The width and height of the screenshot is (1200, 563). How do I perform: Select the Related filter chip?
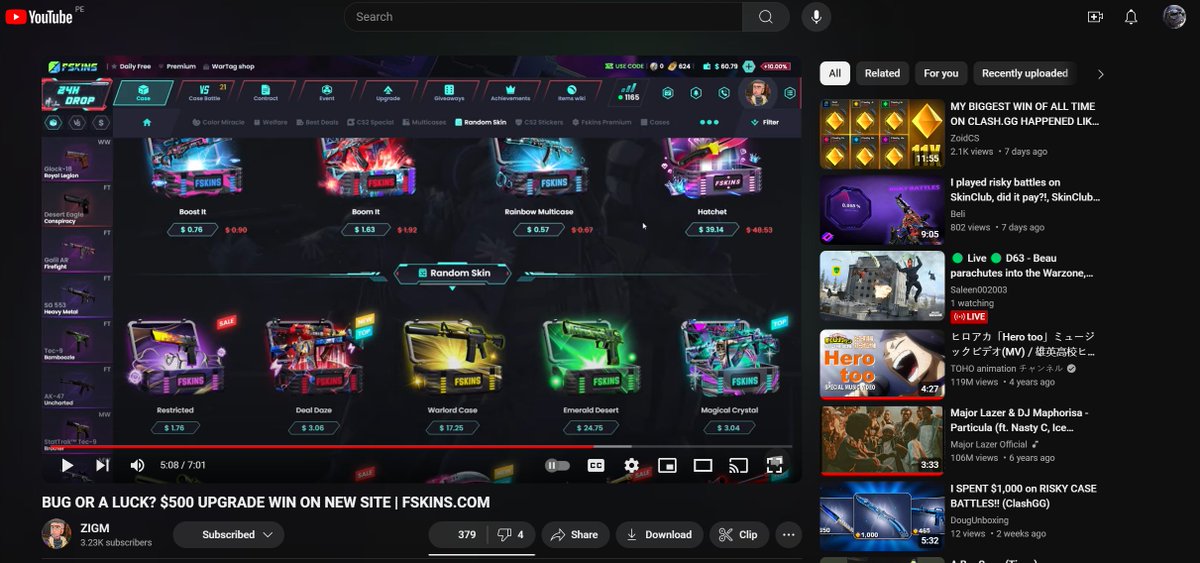pos(882,73)
